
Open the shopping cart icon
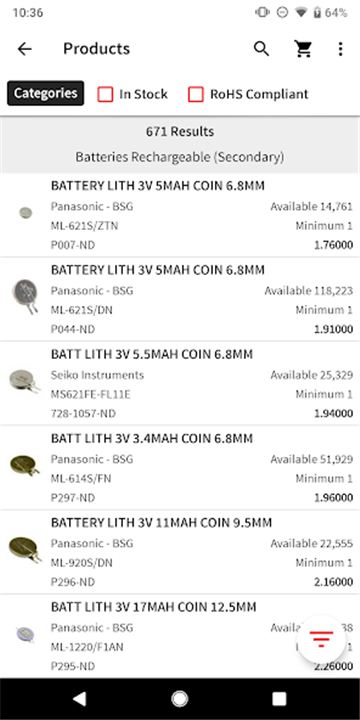coord(303,49)
